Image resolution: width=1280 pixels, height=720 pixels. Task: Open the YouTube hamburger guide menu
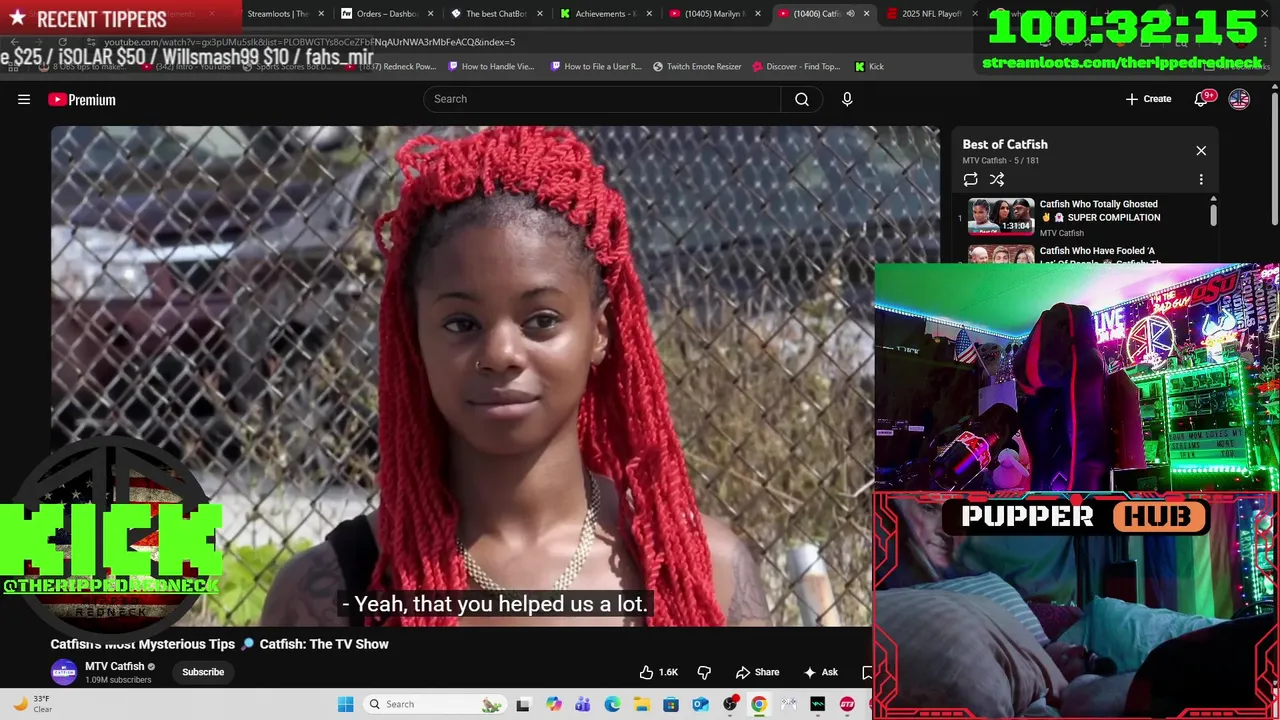point(24,99)
